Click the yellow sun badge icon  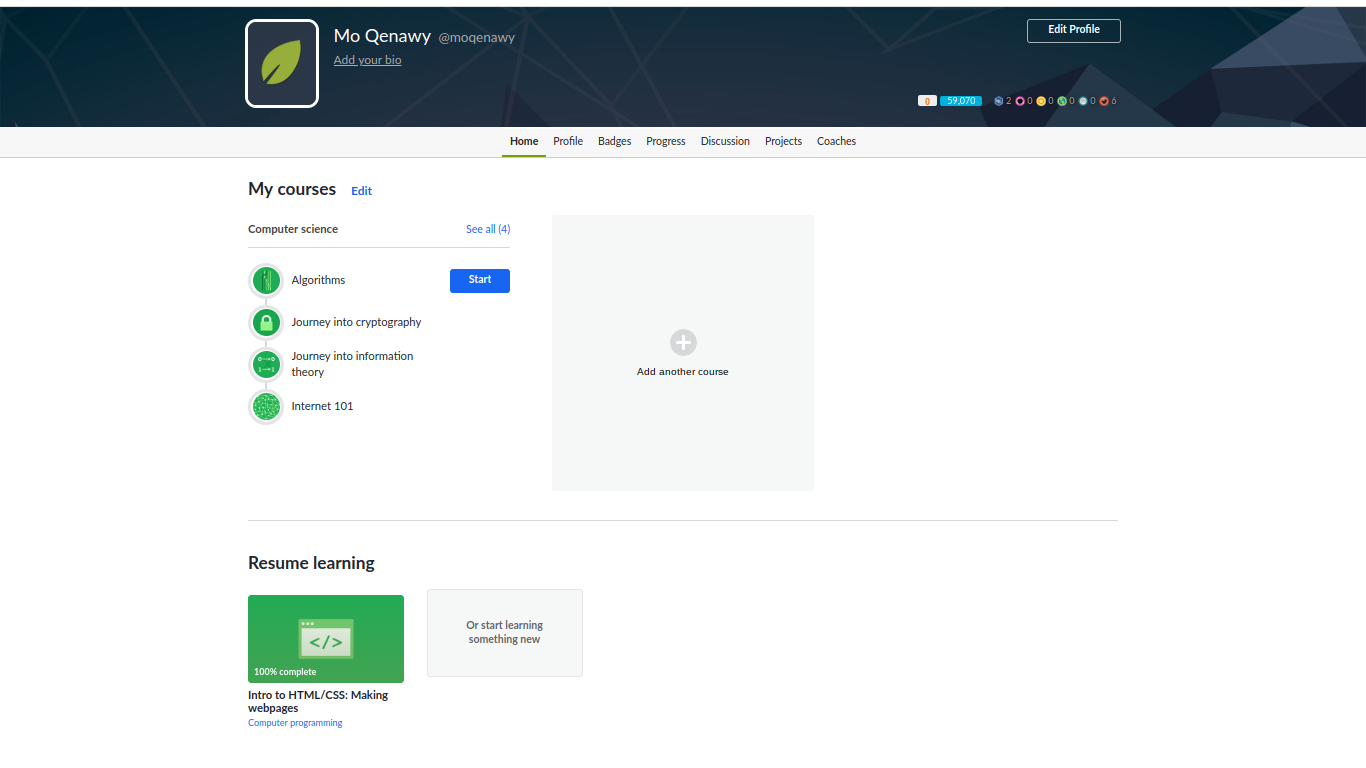[1041, 101]
